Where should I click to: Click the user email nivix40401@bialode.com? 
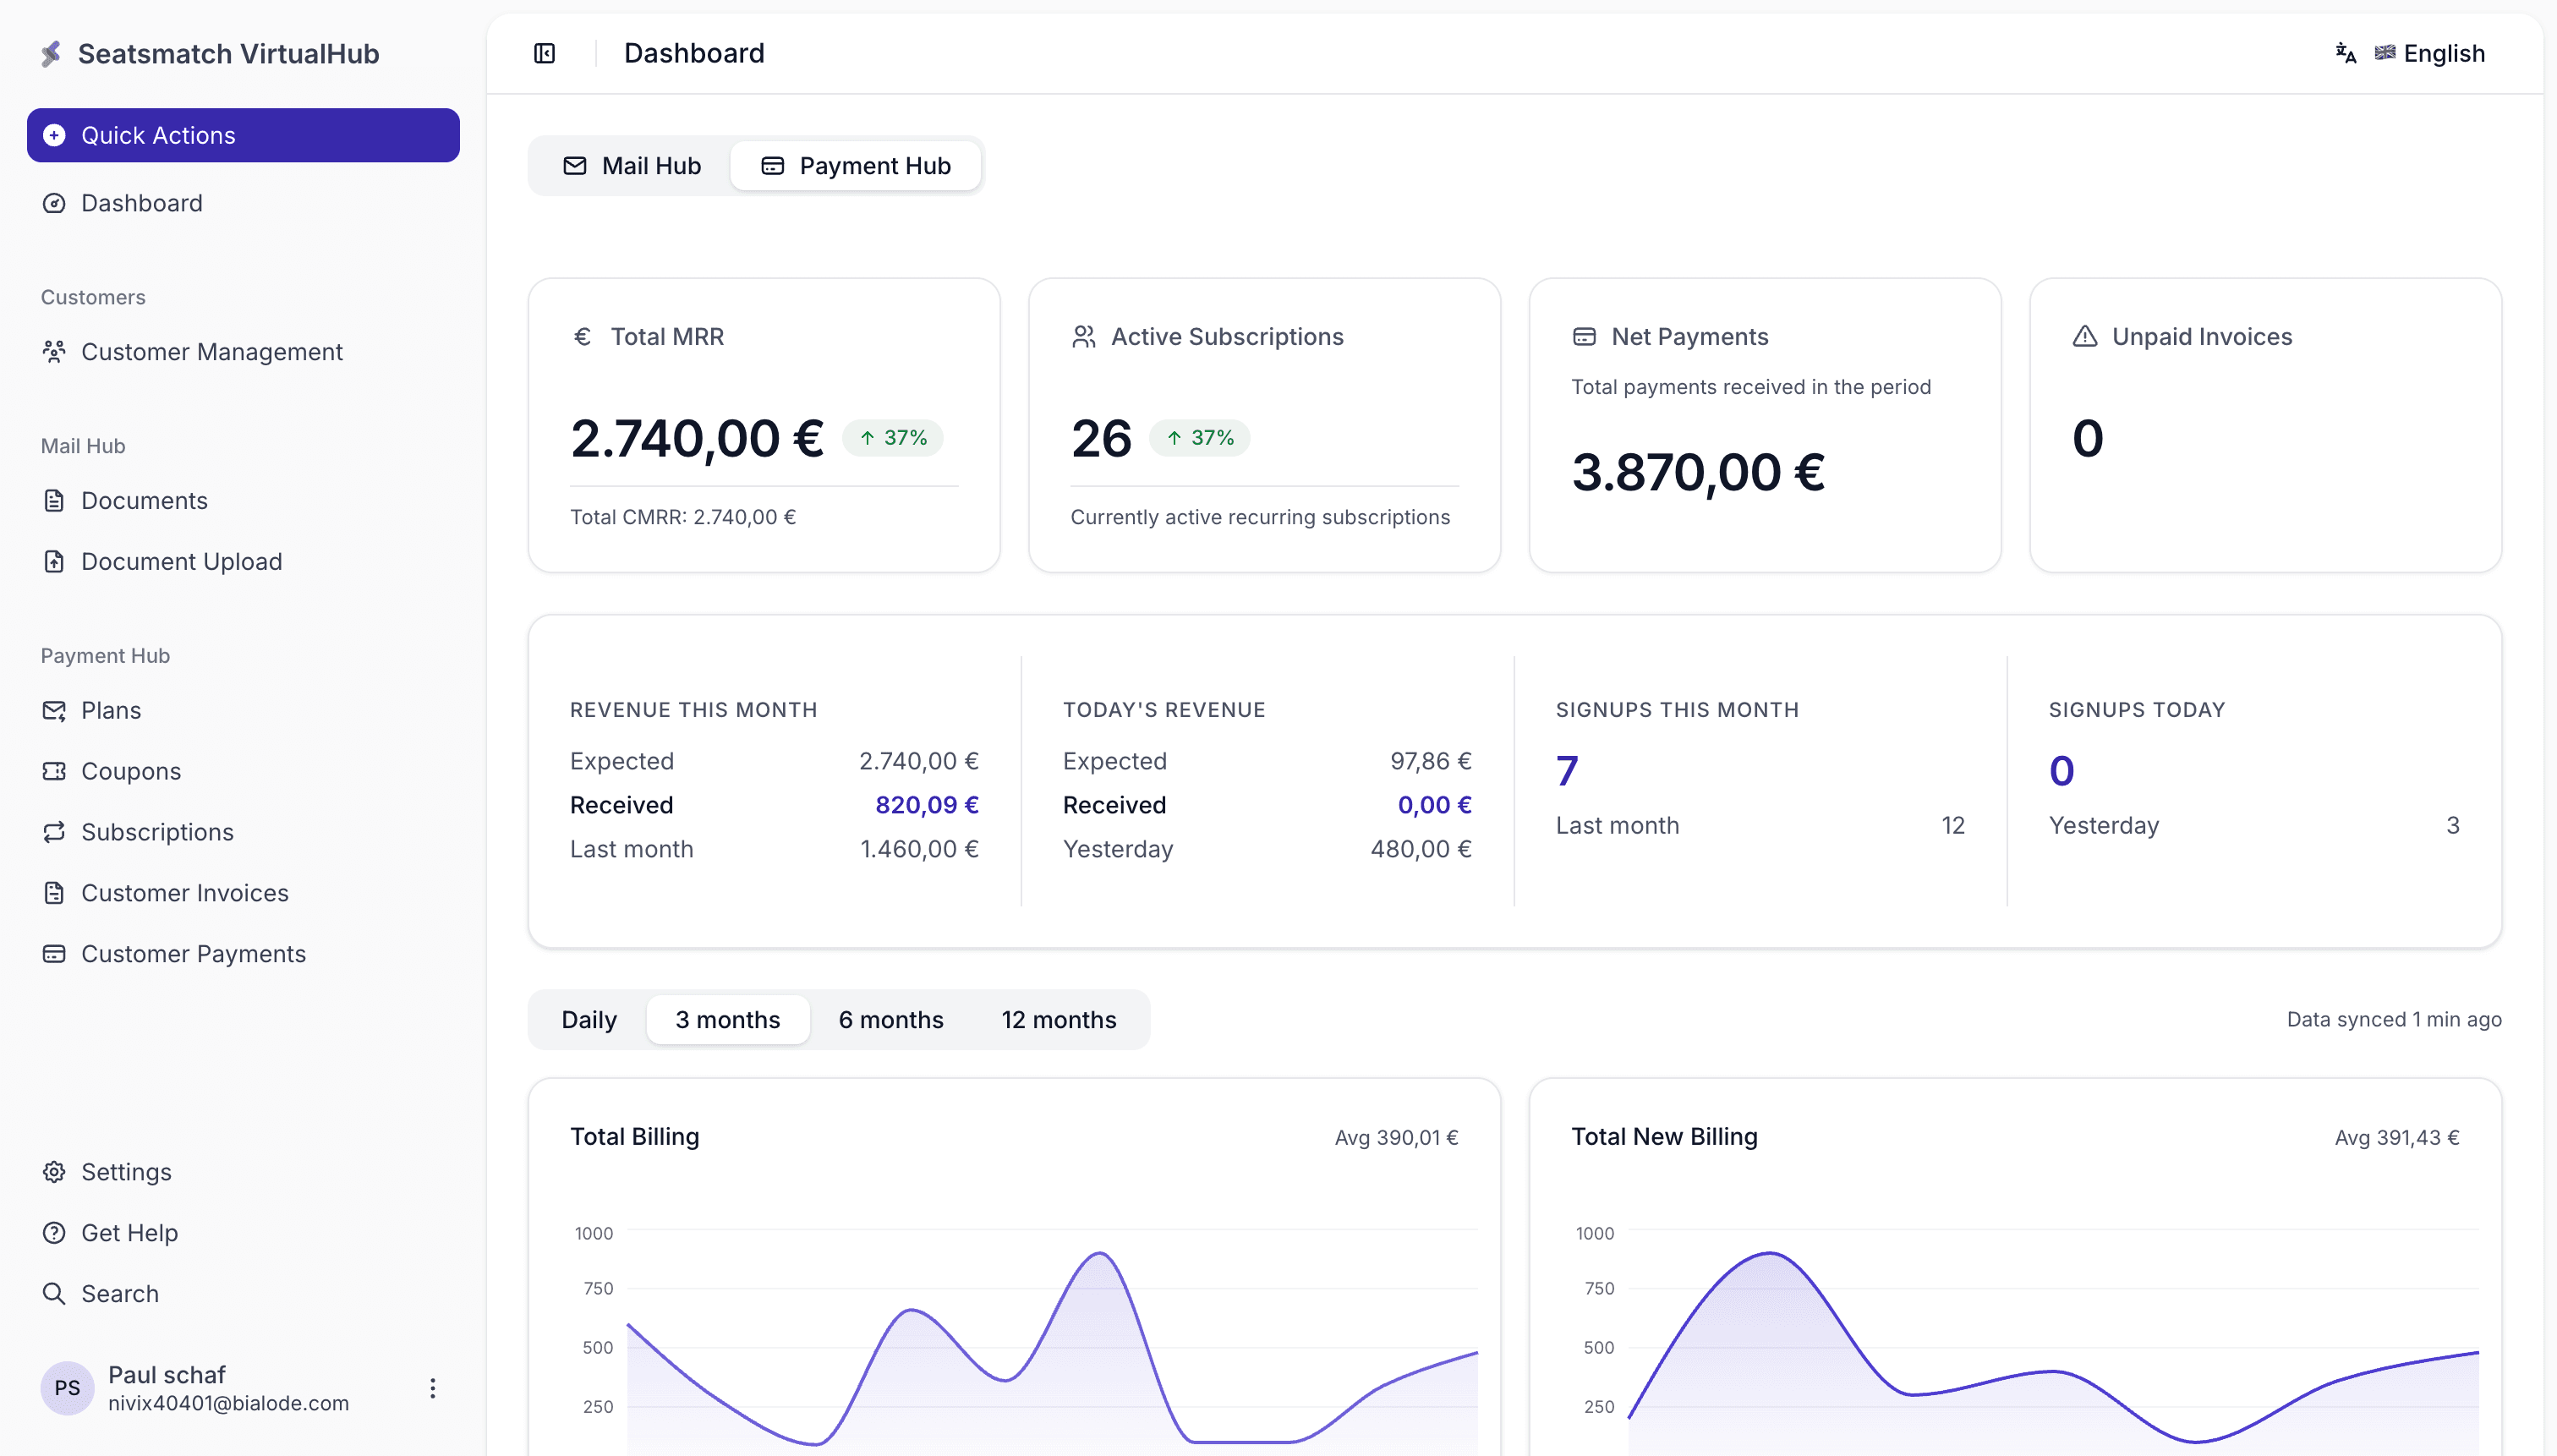point(229,1403)
